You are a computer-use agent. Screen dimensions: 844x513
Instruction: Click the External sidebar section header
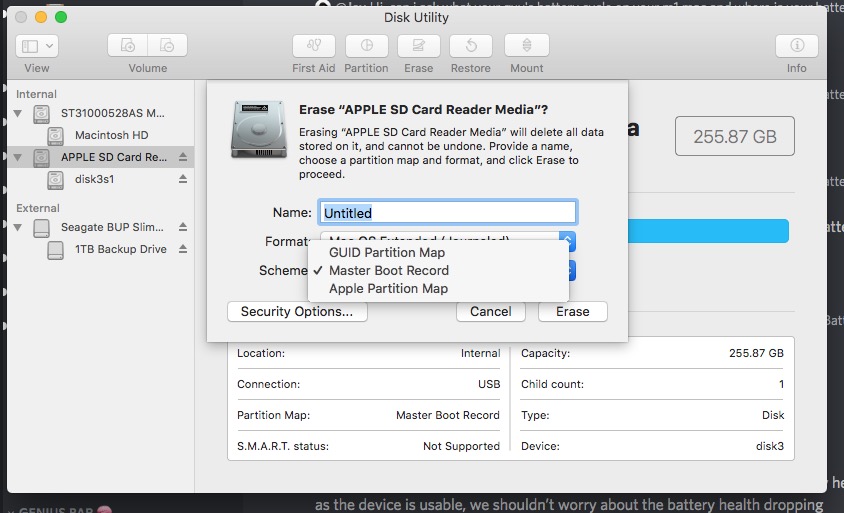(x=38, y=208)
